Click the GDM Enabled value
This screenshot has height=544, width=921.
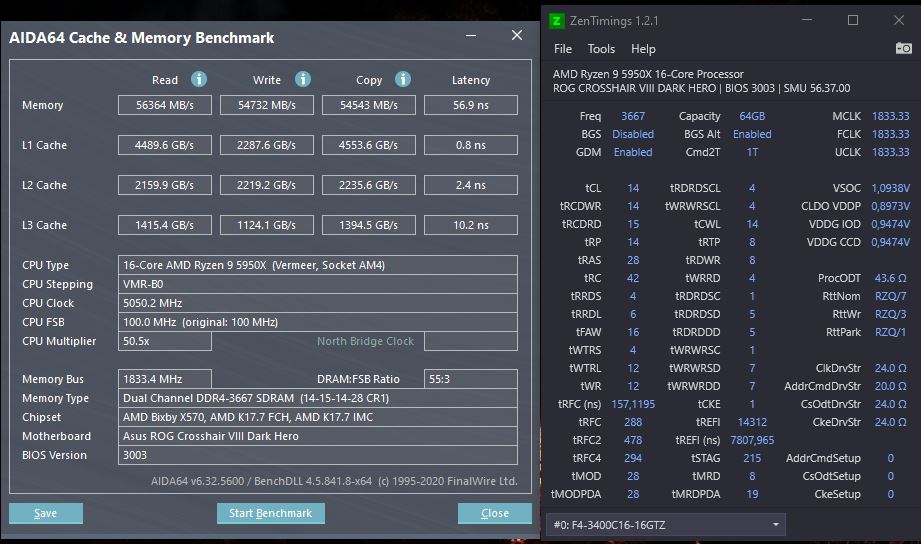point(633,152)
